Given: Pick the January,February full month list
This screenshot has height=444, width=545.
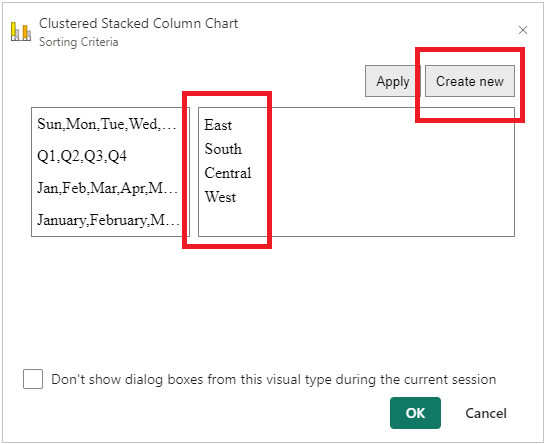Looking at the screenshot, I should 108,220.
